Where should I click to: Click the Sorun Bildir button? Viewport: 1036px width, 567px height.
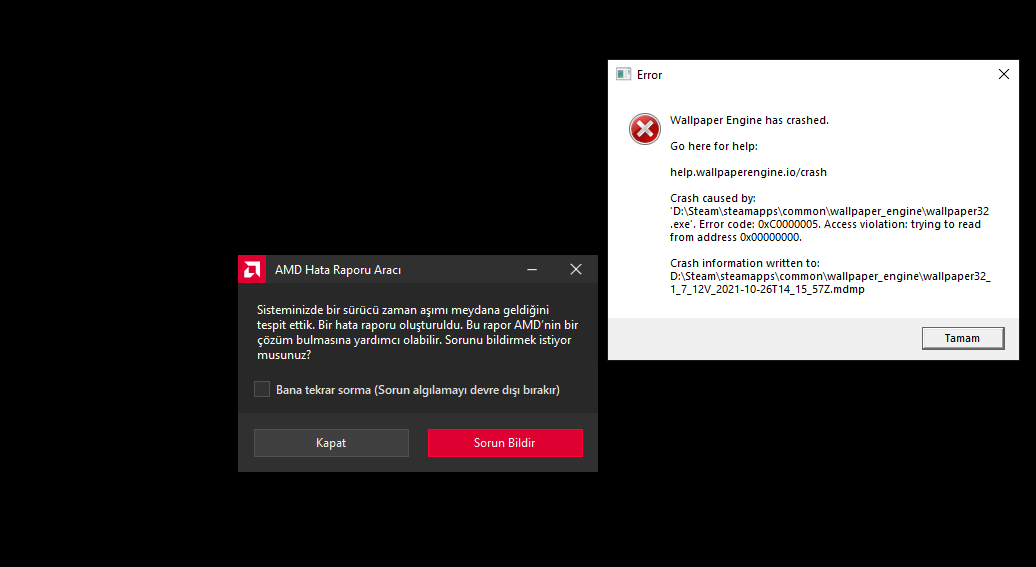[505, 443]
